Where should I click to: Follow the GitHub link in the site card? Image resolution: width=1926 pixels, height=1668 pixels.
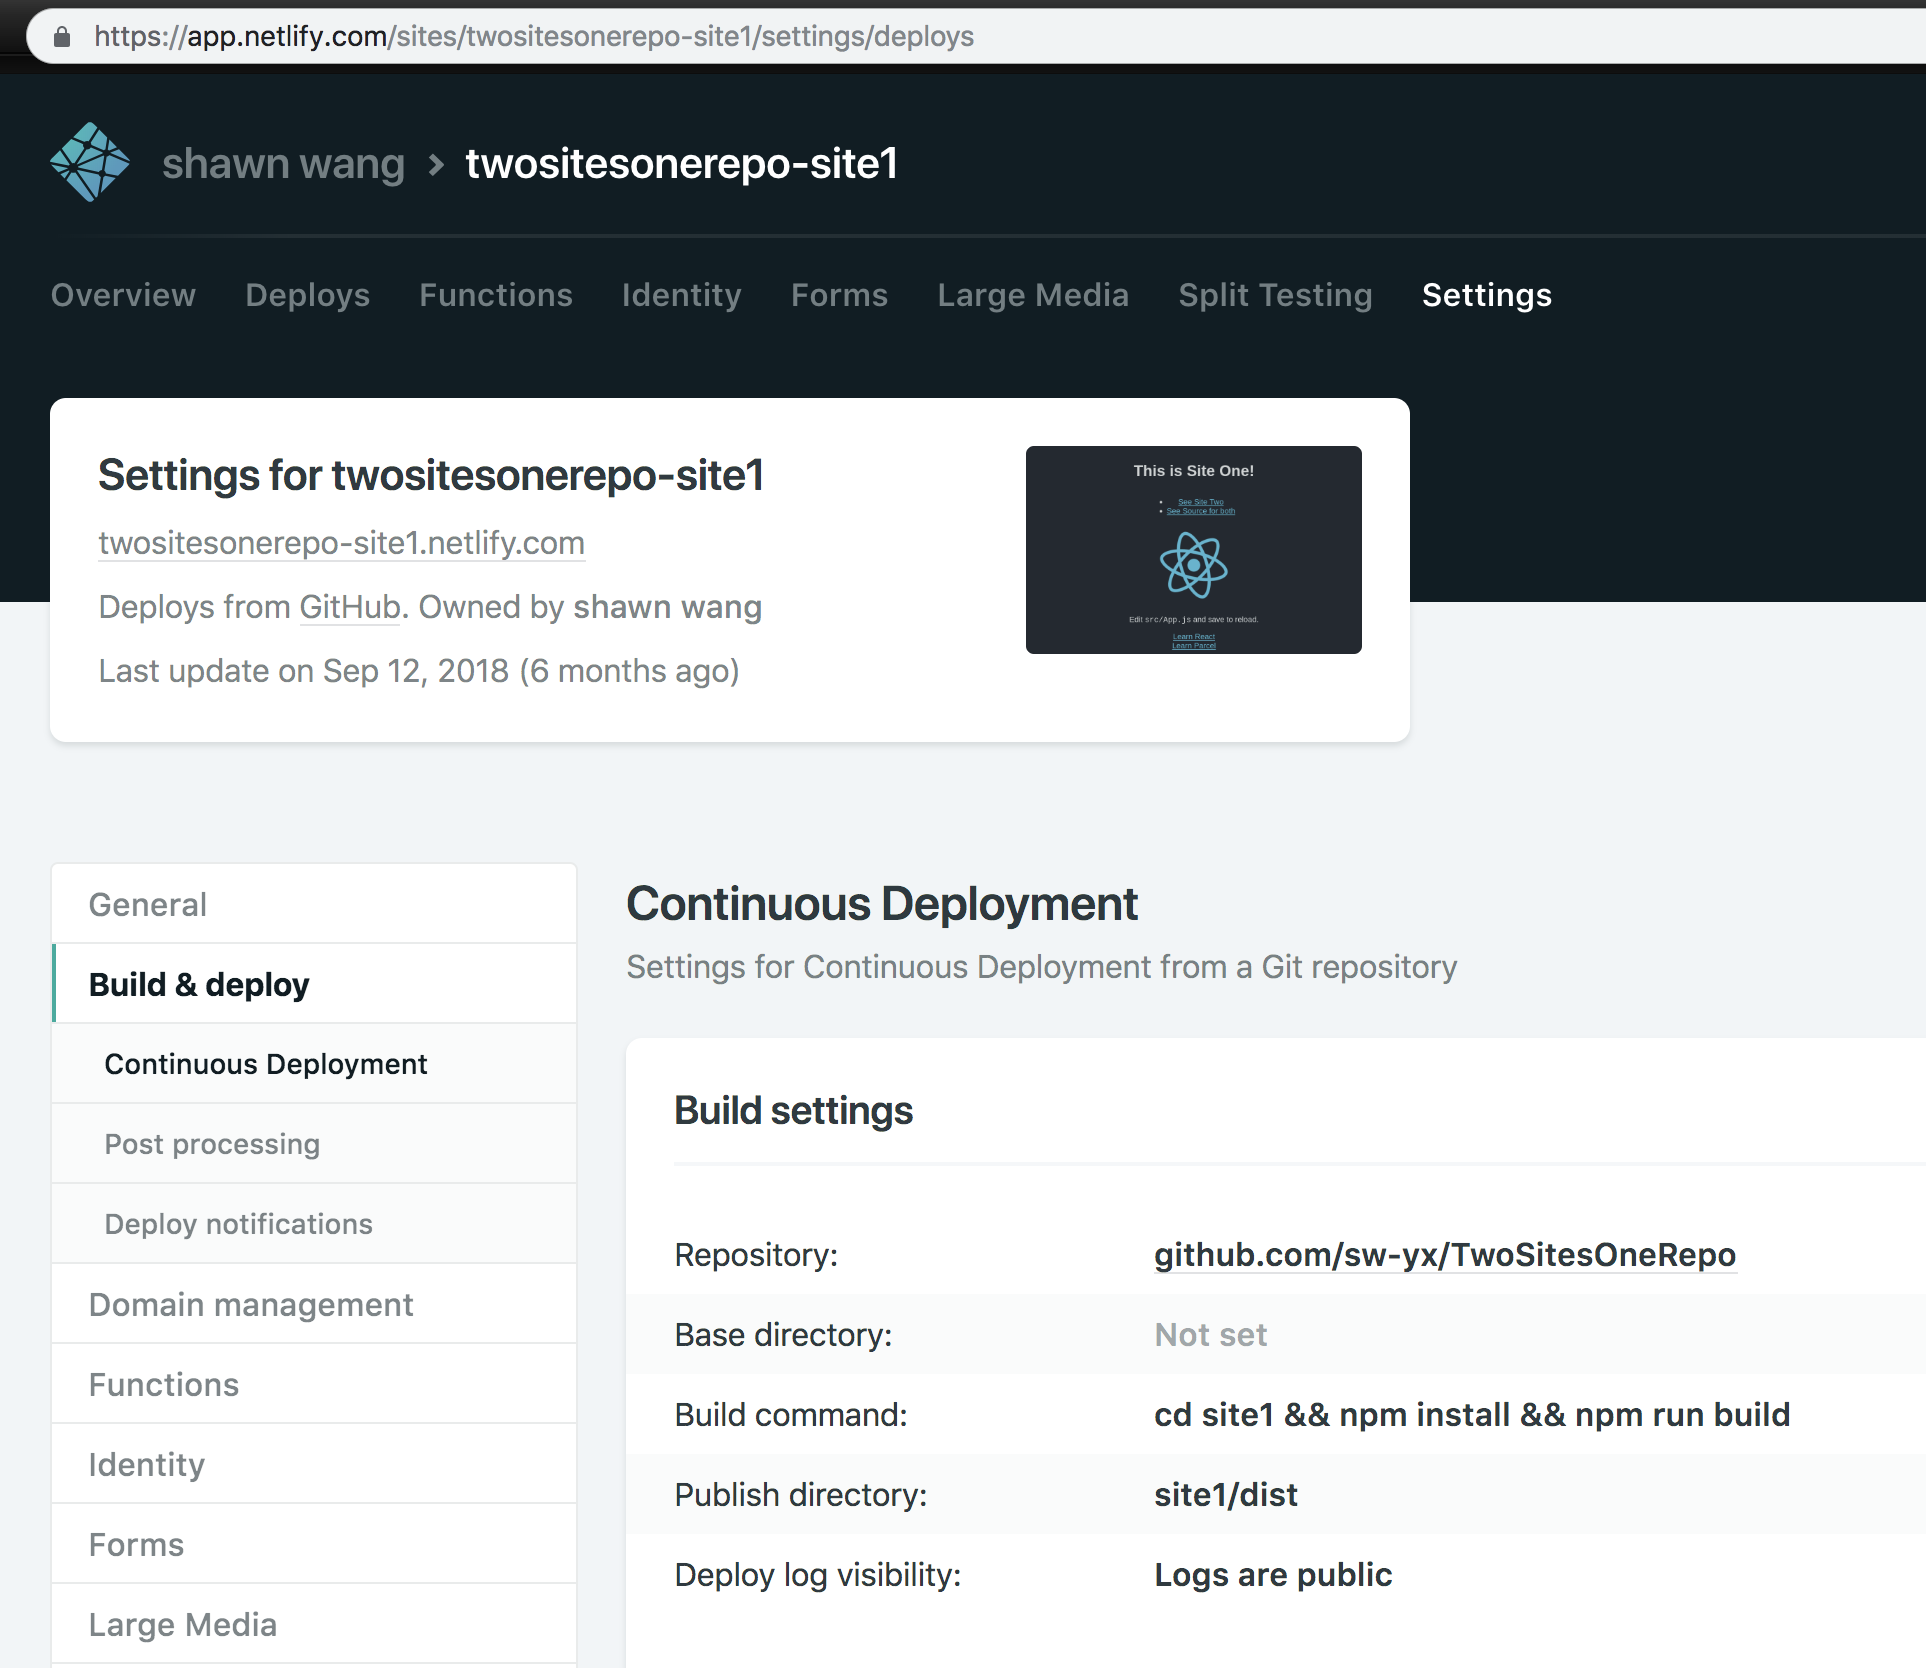(x=350, y=607)
